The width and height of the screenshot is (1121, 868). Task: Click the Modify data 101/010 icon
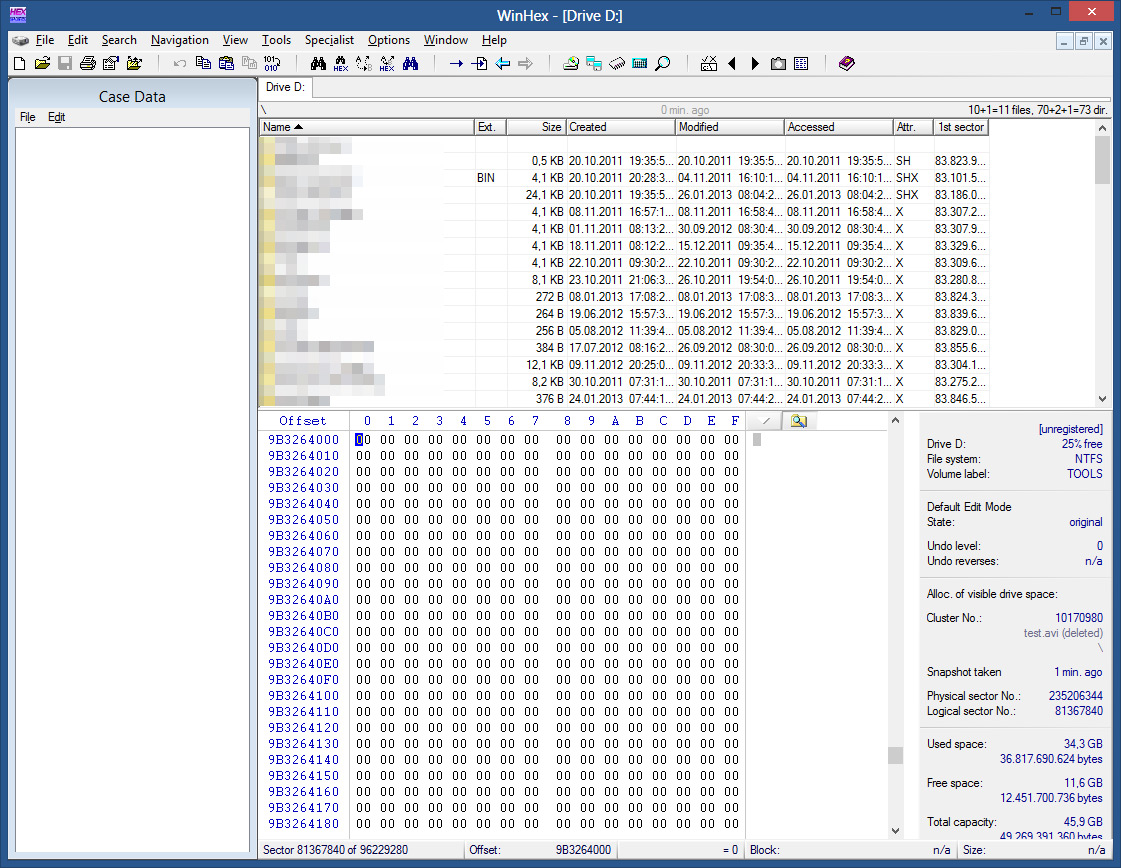tap(272, 64)
